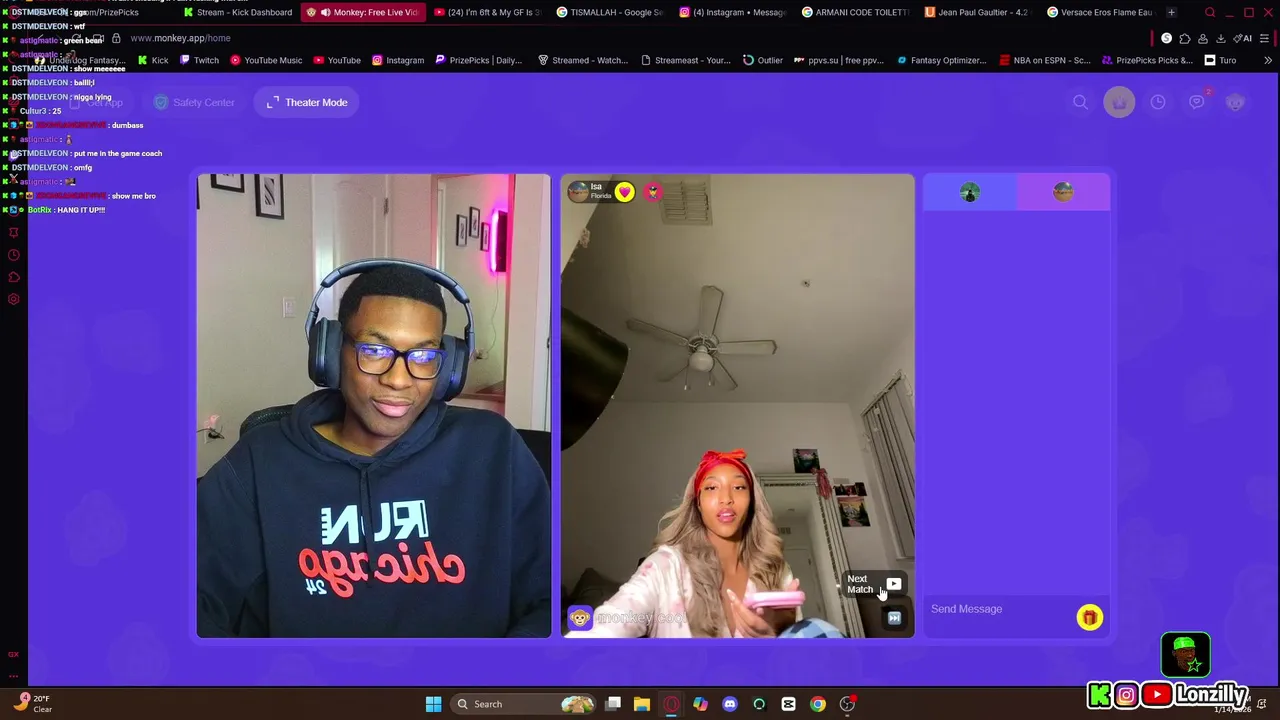Viewport: 1280px width, 720px height.
Task: Click the Windows taskbar Search box
Action: (x=522, y=704)
